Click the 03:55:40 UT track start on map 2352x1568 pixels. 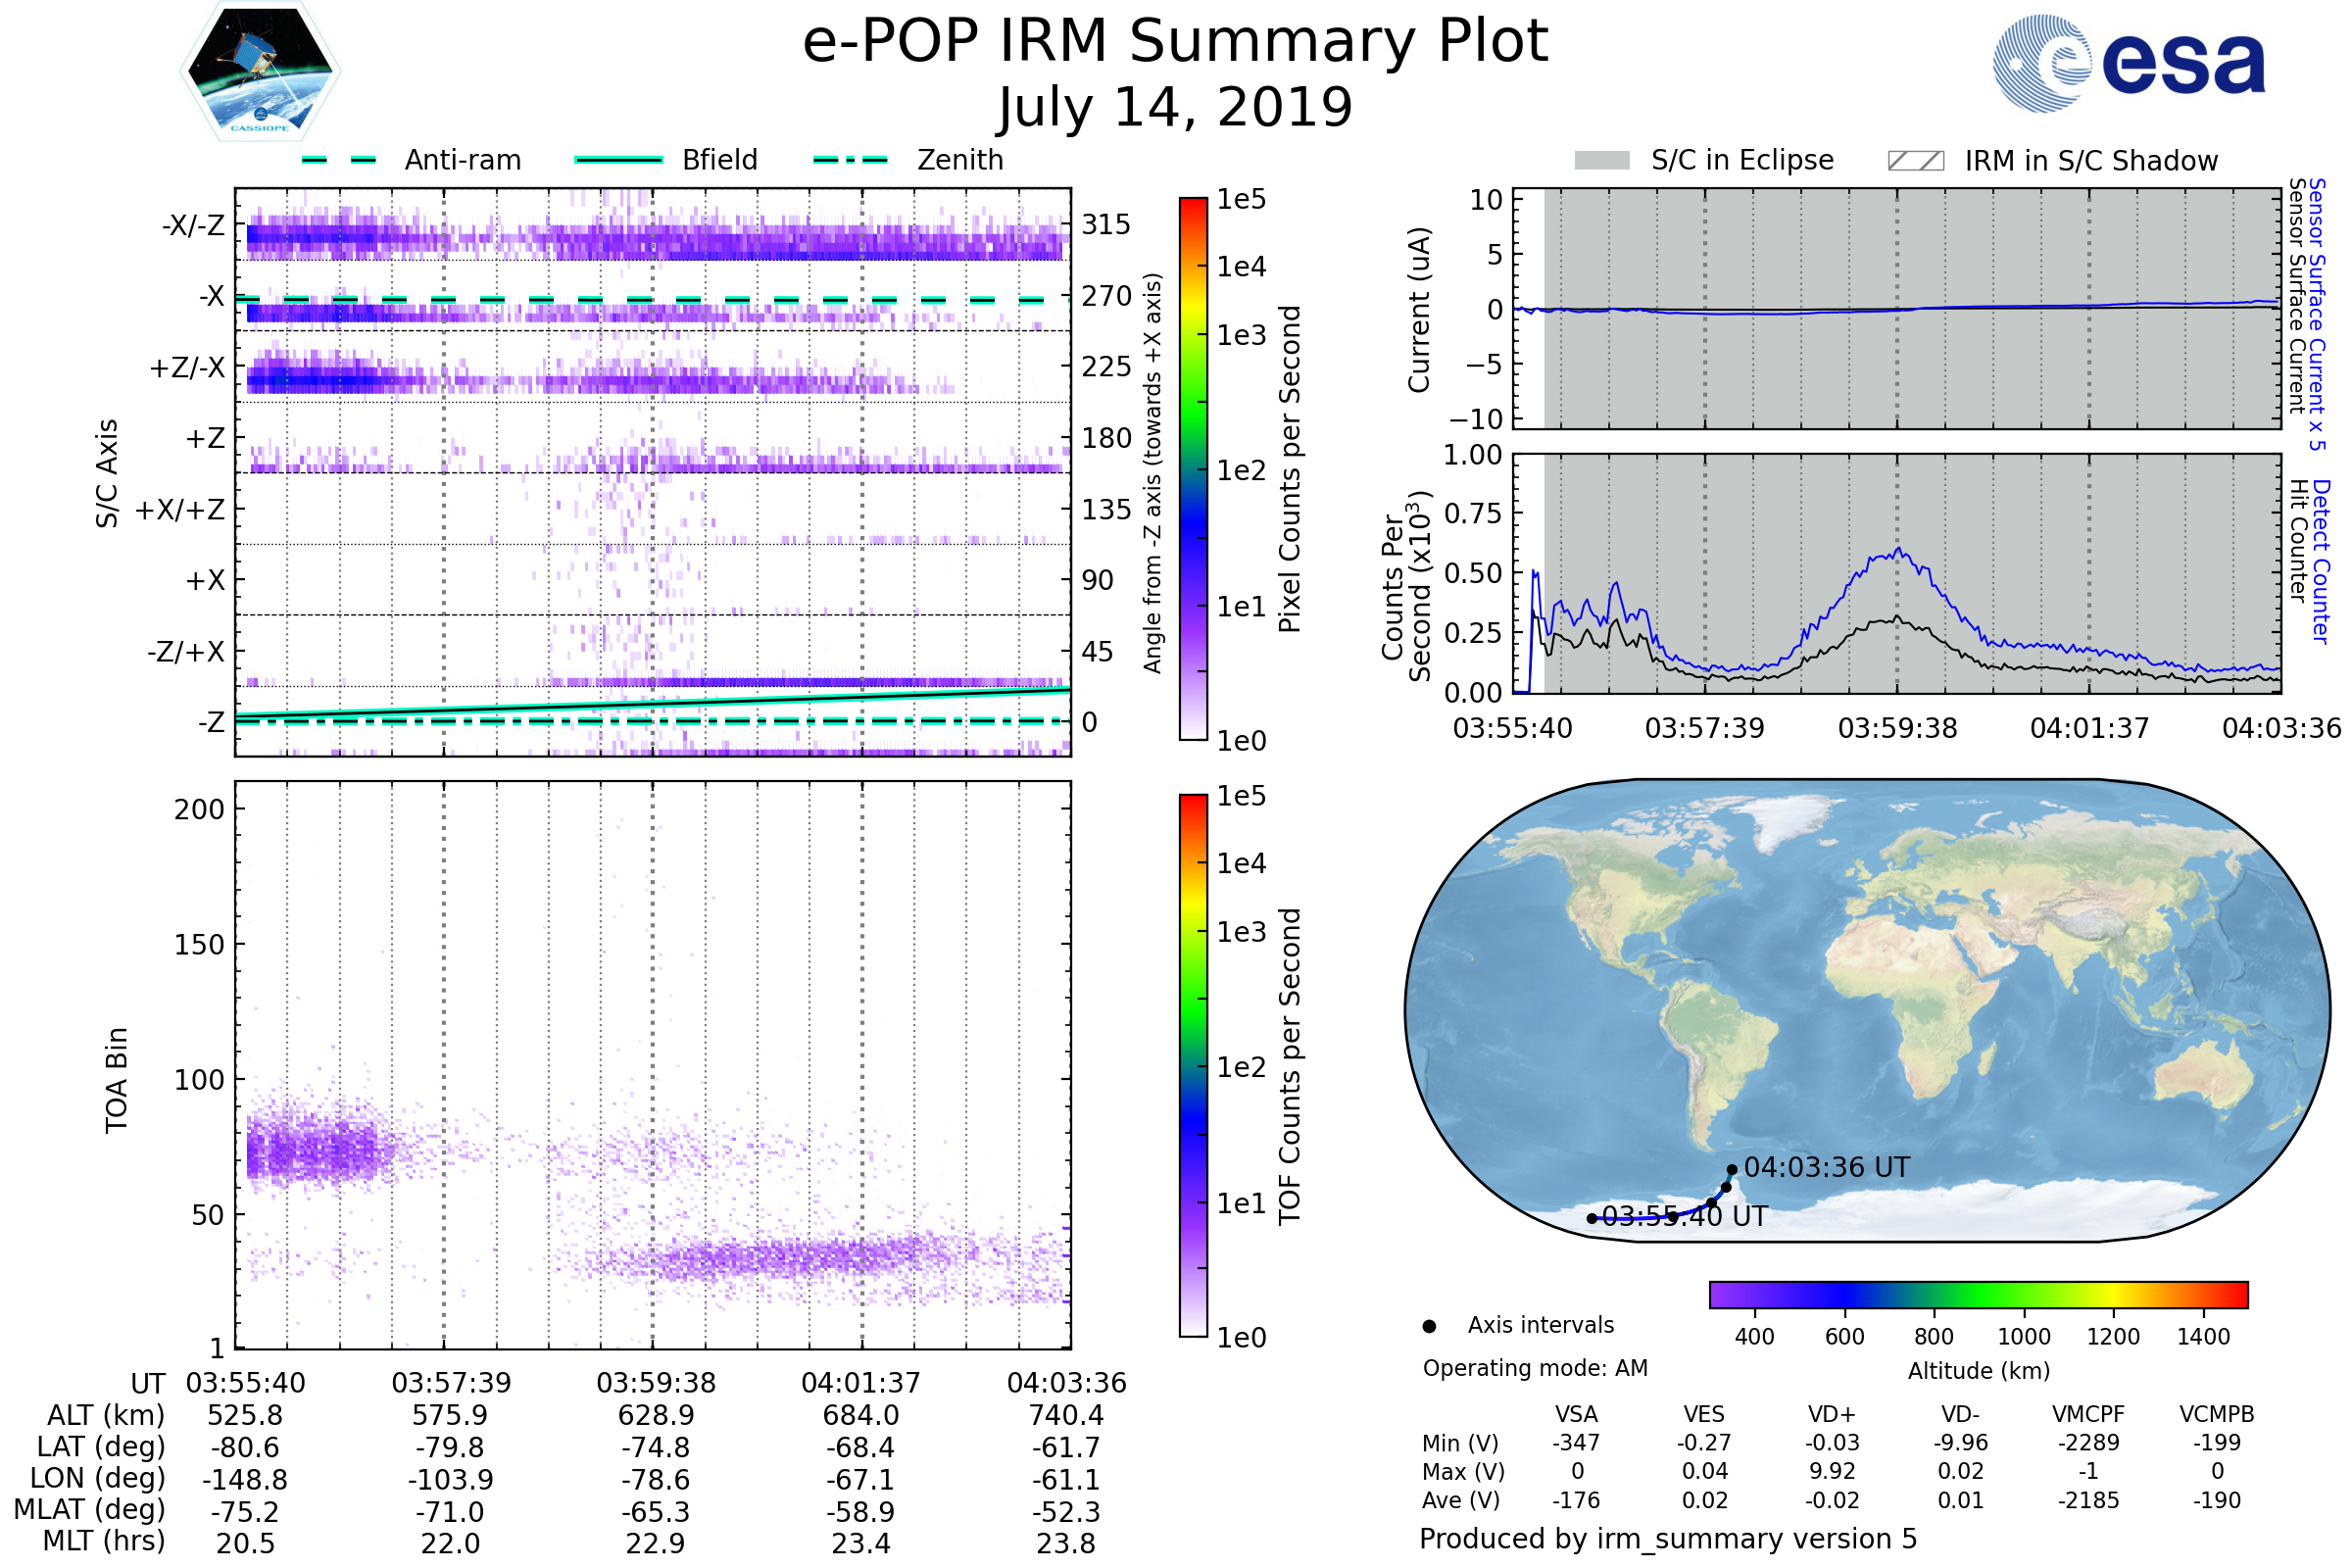(1592, 1218)
